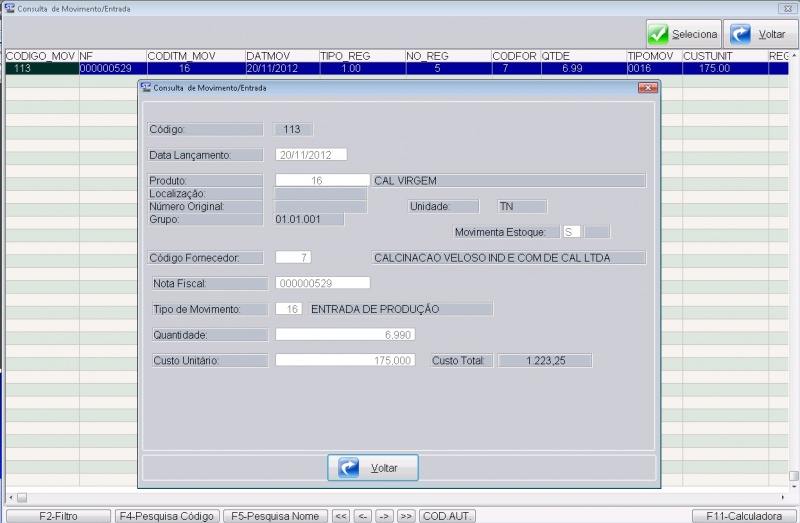Click the Custo Unitário input field
Image resolution: width=800 pixels, height=523 pixels.
click(x=345, y=360)
